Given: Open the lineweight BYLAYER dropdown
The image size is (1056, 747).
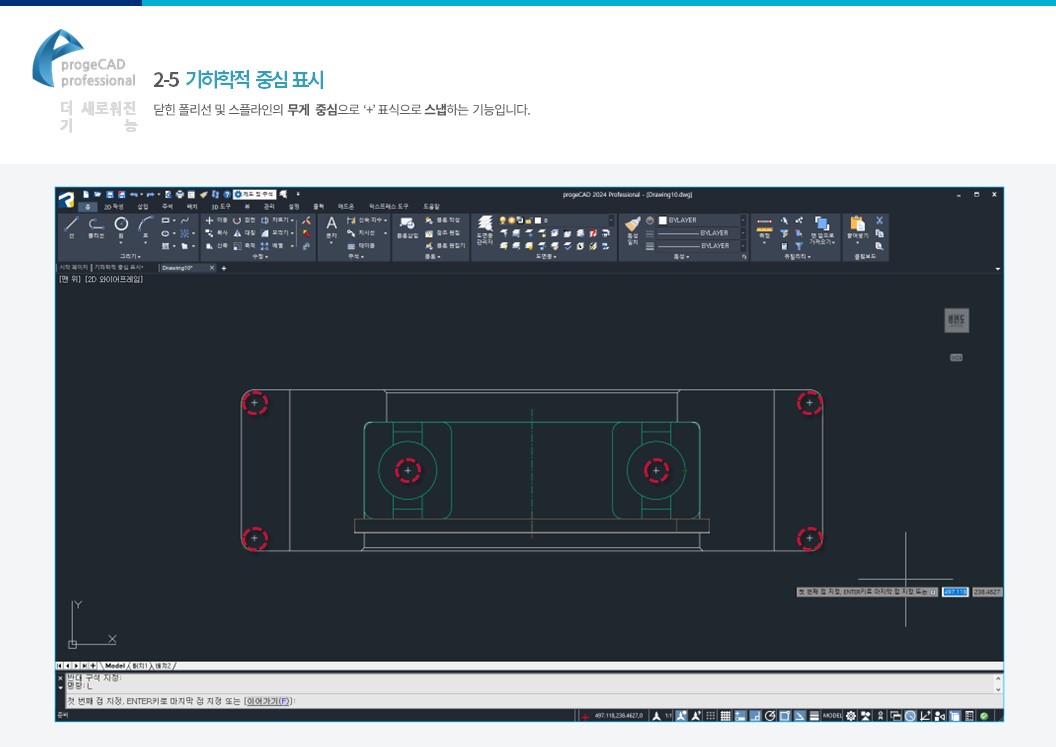Looking at the screenshot, I should (x=744, y=246).
